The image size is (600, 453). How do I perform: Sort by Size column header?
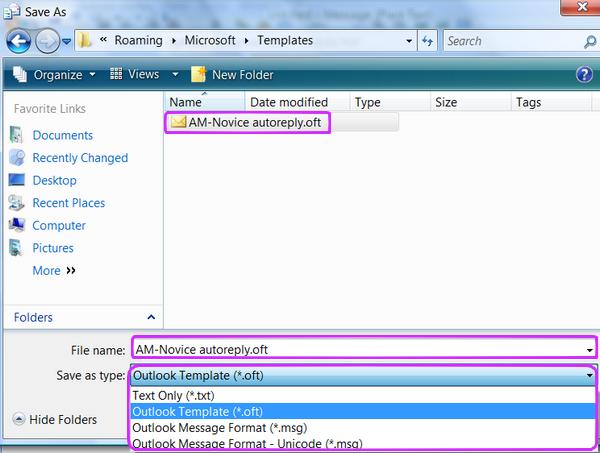(471, 102)
